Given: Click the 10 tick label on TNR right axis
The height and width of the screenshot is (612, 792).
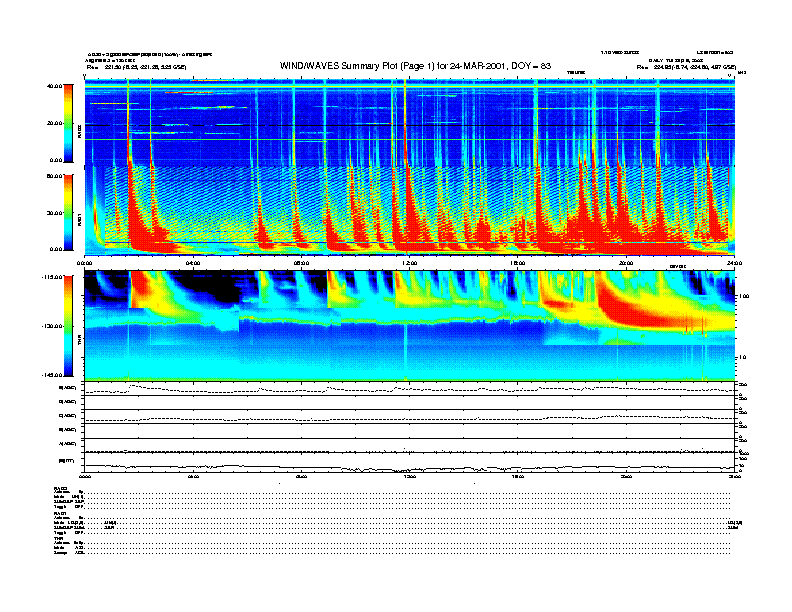Looking at the screenshot, I should point(742,357).
